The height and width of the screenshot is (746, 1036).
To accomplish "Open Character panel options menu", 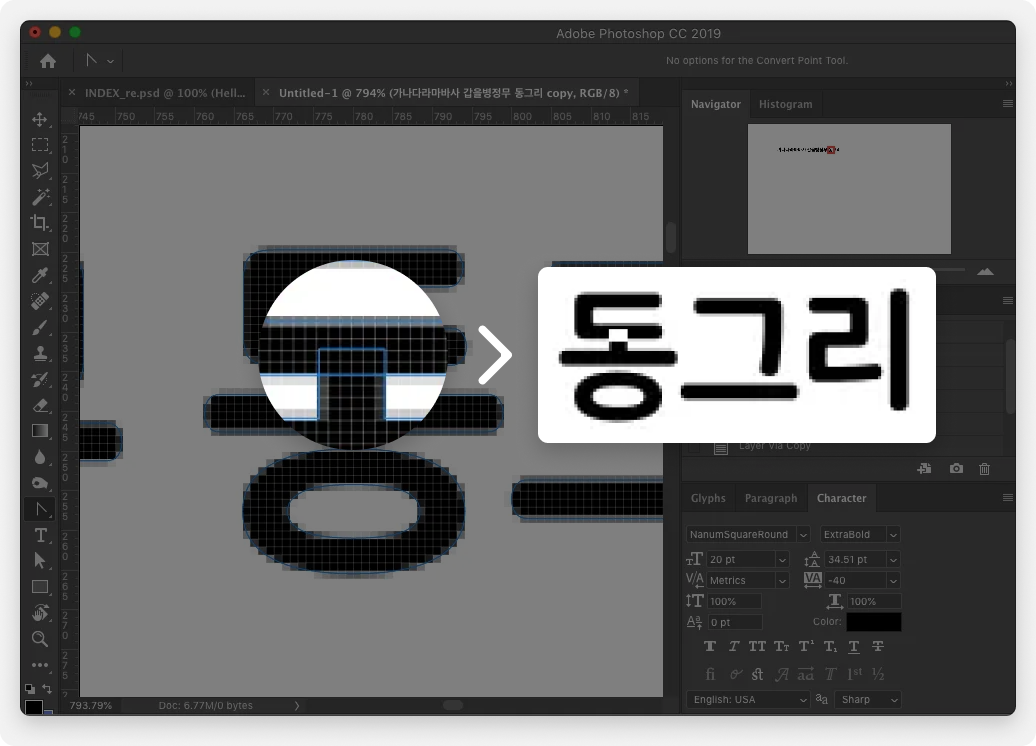I will click(1008, 498).
